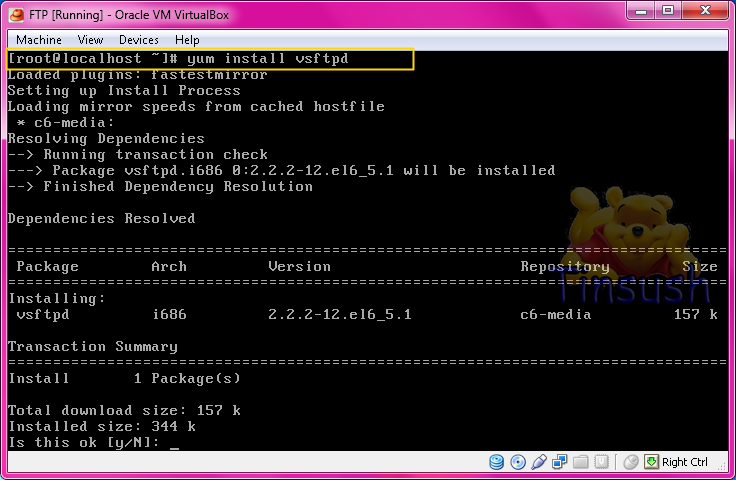Click 'Install 1 Package(s)' line

[124, 379]
